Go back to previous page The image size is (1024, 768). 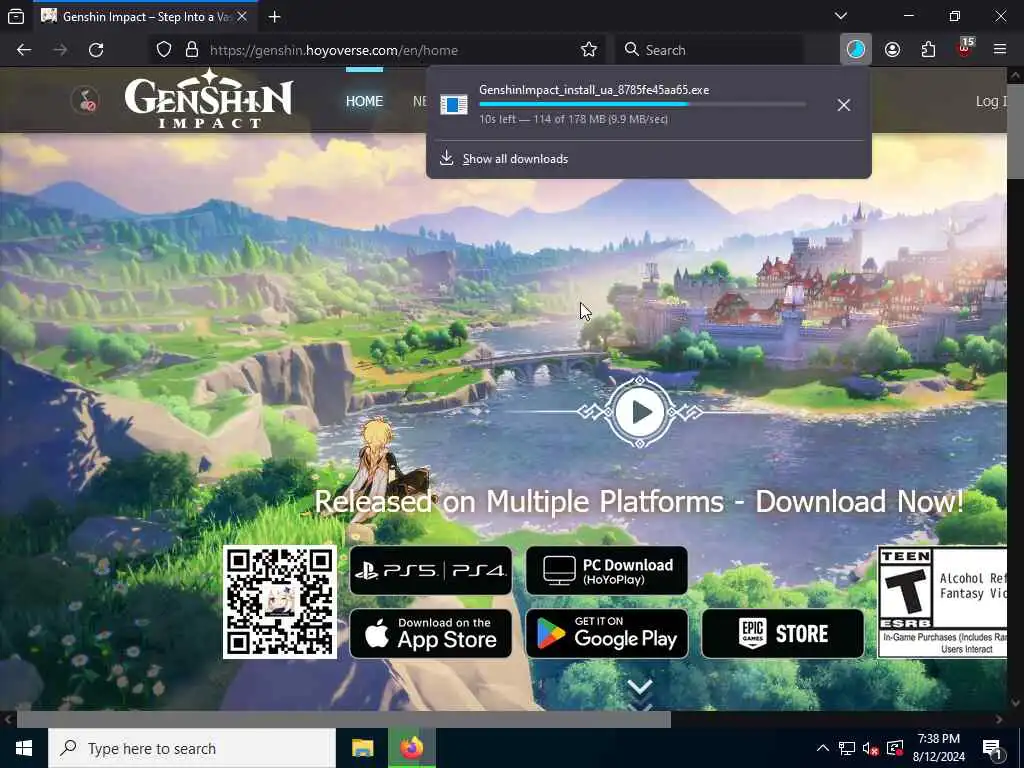[x=24, y=50]
